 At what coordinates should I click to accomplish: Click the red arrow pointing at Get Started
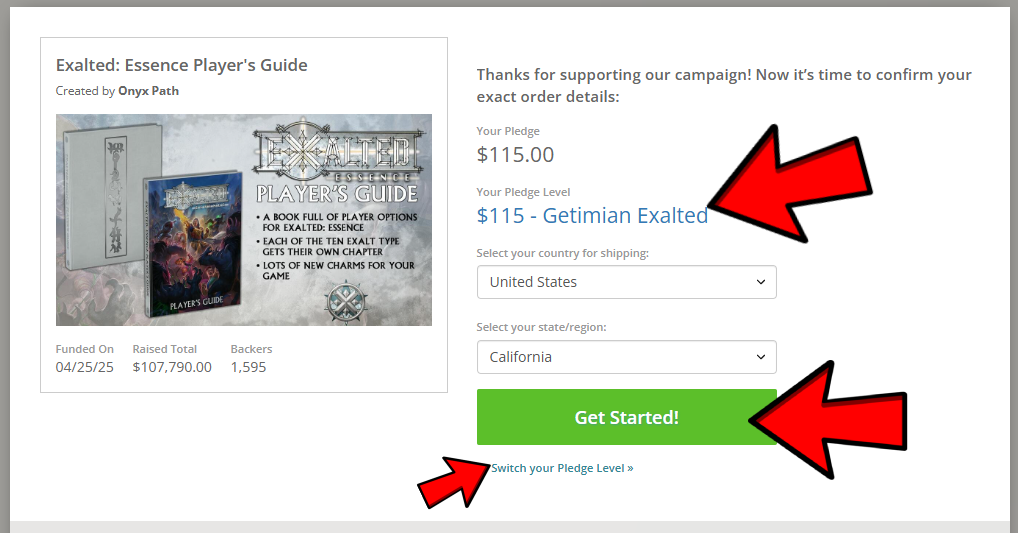point(830,410)
